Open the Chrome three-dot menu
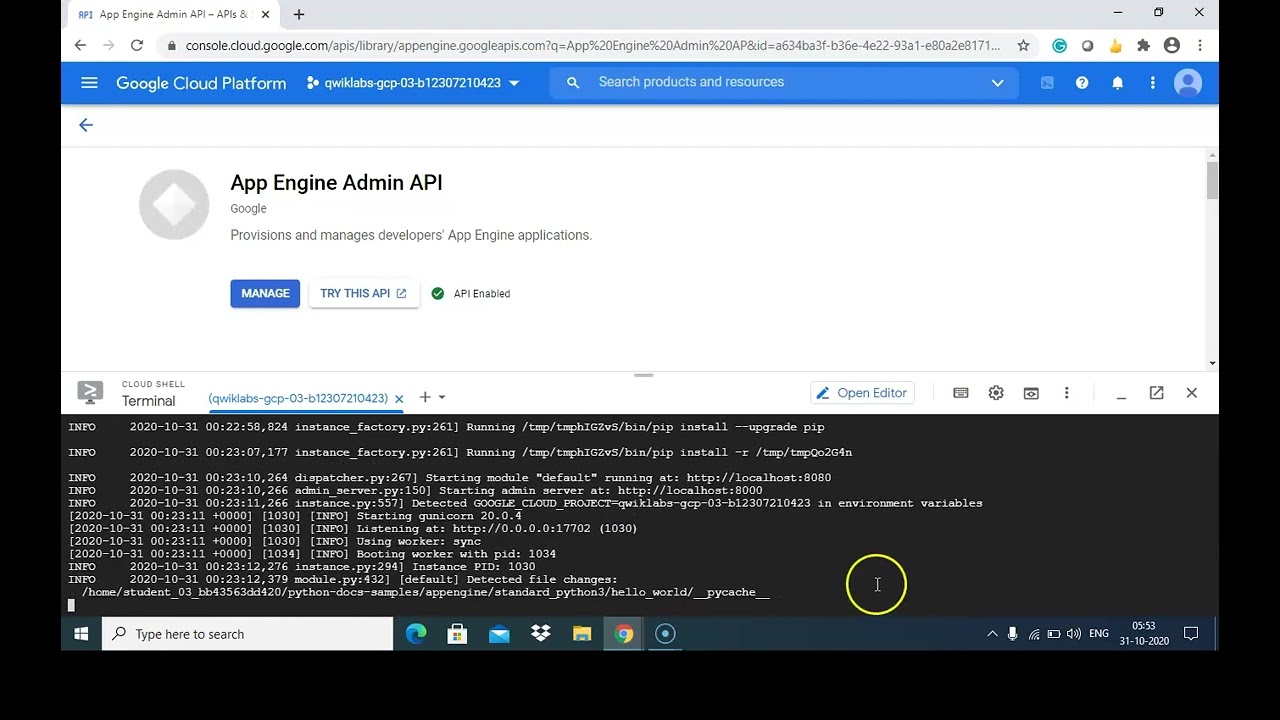This screenshot has height=720, width=1280. coord(1200,45)
